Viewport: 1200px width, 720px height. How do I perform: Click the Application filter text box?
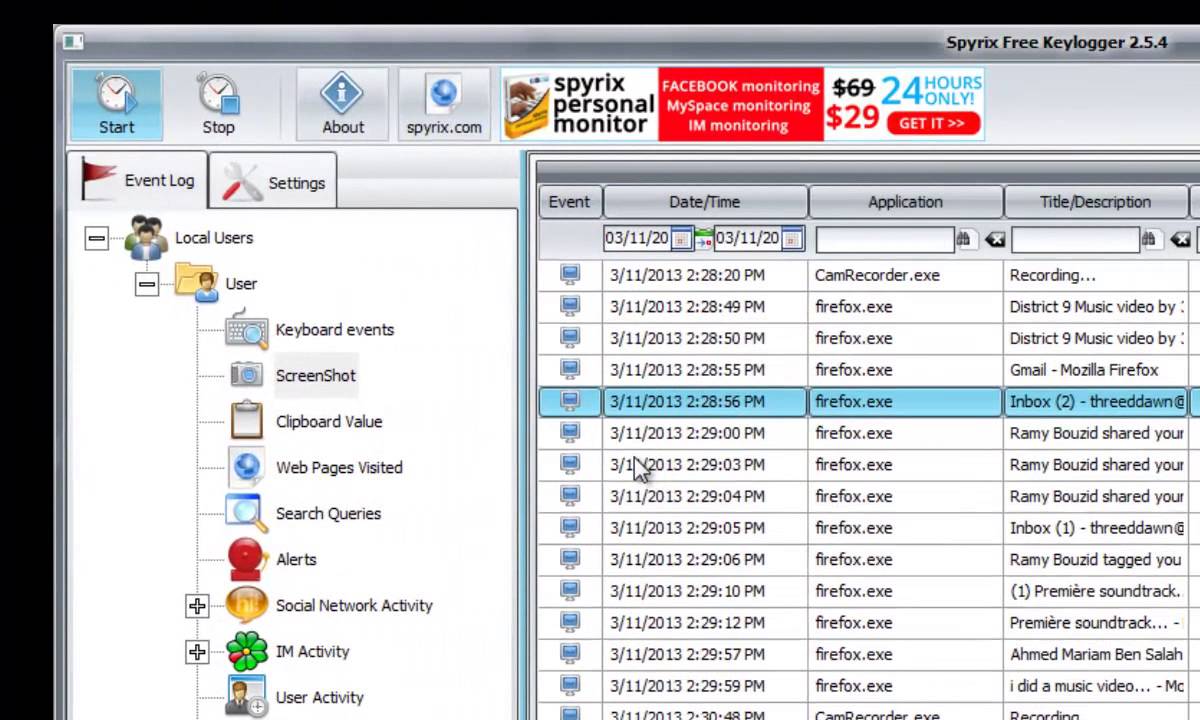click(x=884, y=239)
